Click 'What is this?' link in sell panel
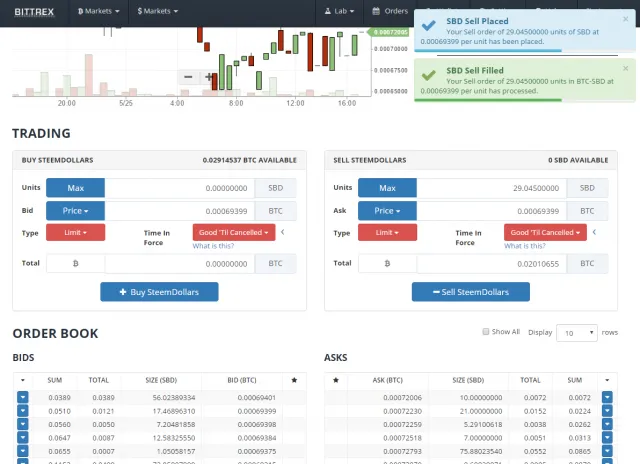 click(x=524, y=246)
